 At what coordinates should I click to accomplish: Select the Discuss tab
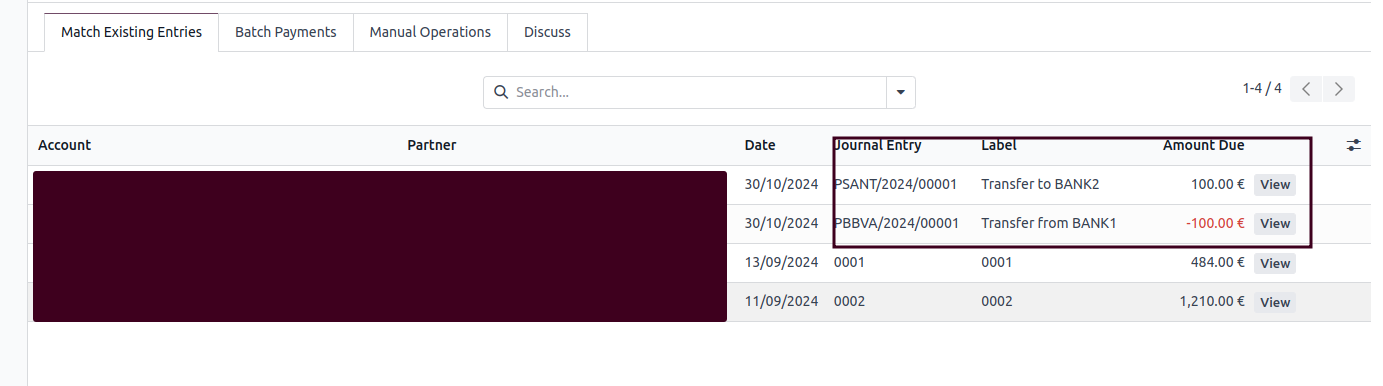547,32
